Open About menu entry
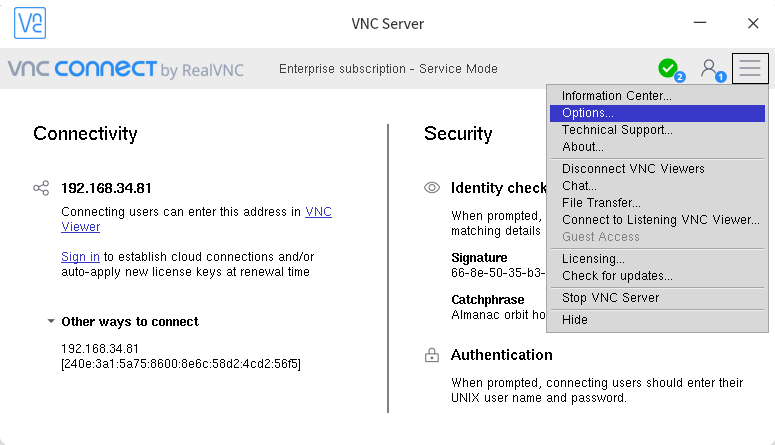Viewport: 775px width, 445px height. [582, 147]
